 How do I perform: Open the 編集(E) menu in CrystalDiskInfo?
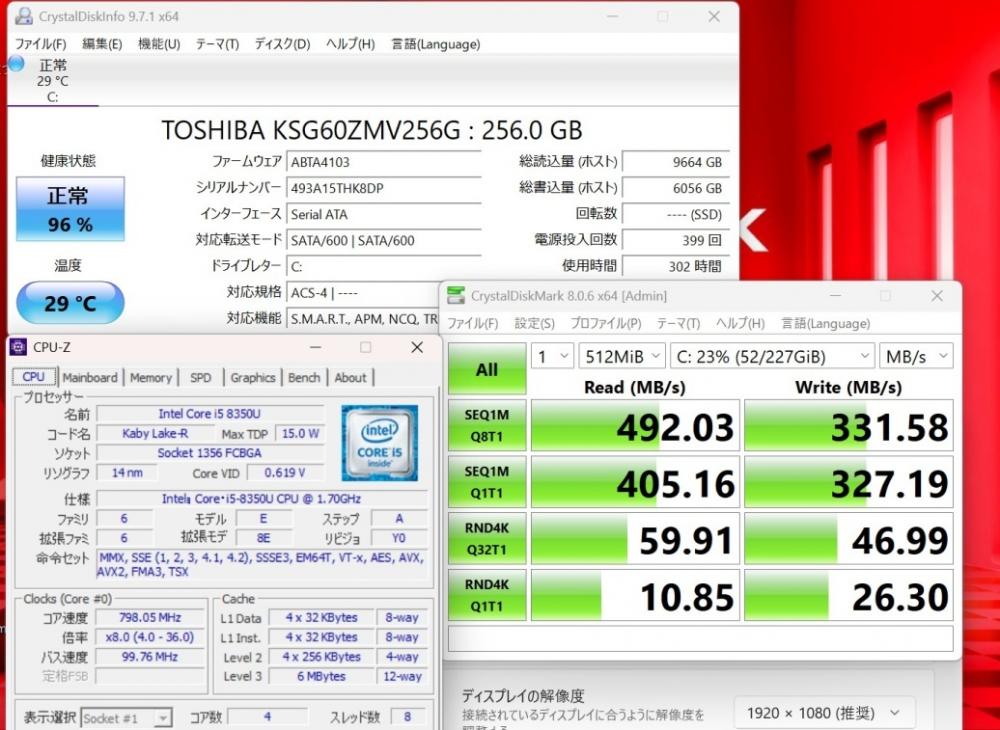pyautogui.click(x=102, y=44)
